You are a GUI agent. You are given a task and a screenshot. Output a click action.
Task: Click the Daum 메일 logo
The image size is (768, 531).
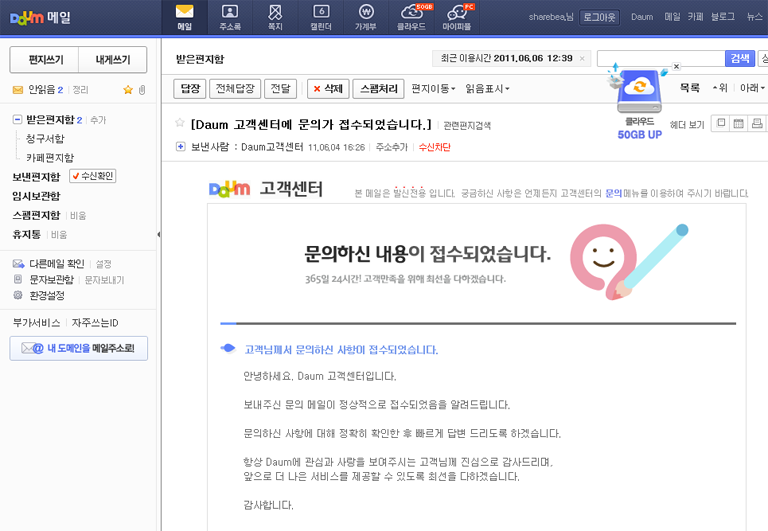pos(40,18)
